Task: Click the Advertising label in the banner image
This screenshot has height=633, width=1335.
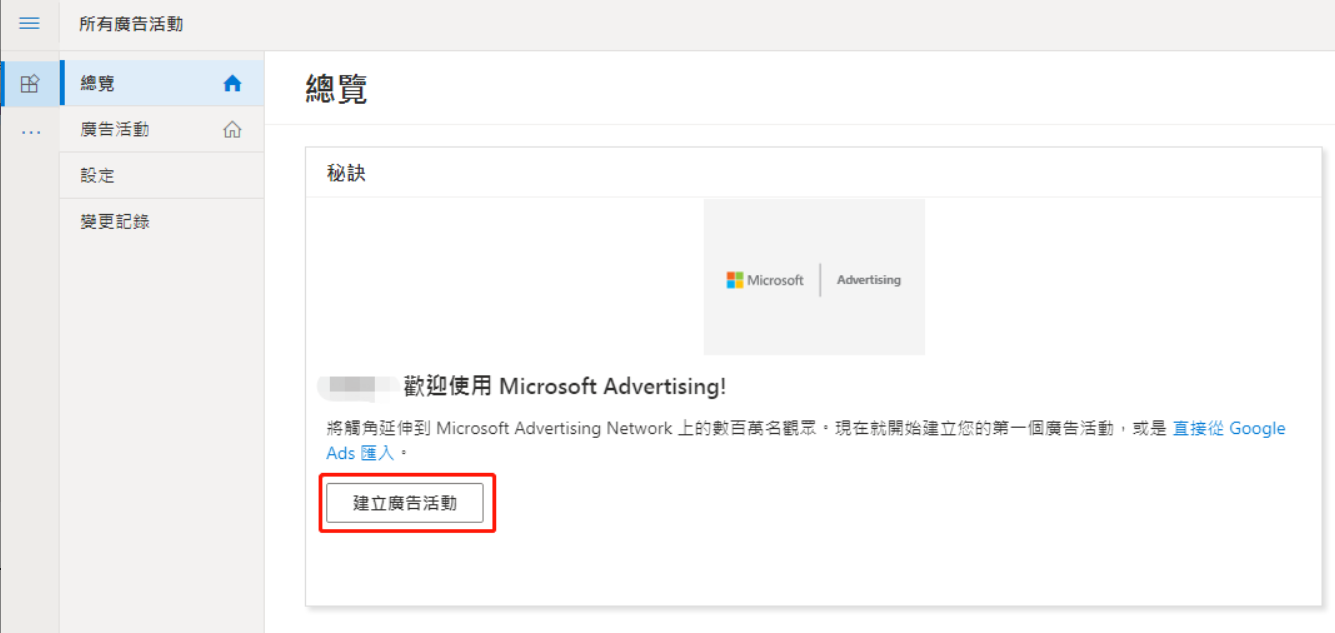Action: point(868,280)
